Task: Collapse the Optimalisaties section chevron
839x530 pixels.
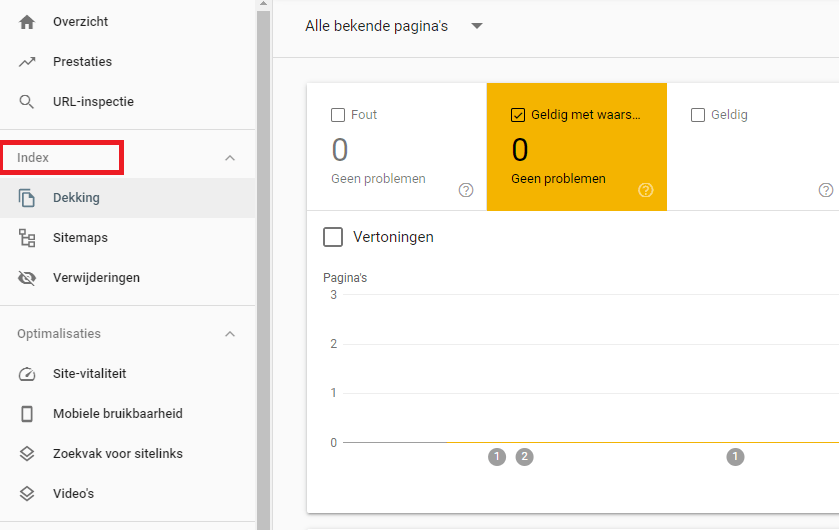Action: tap(230, 334)
